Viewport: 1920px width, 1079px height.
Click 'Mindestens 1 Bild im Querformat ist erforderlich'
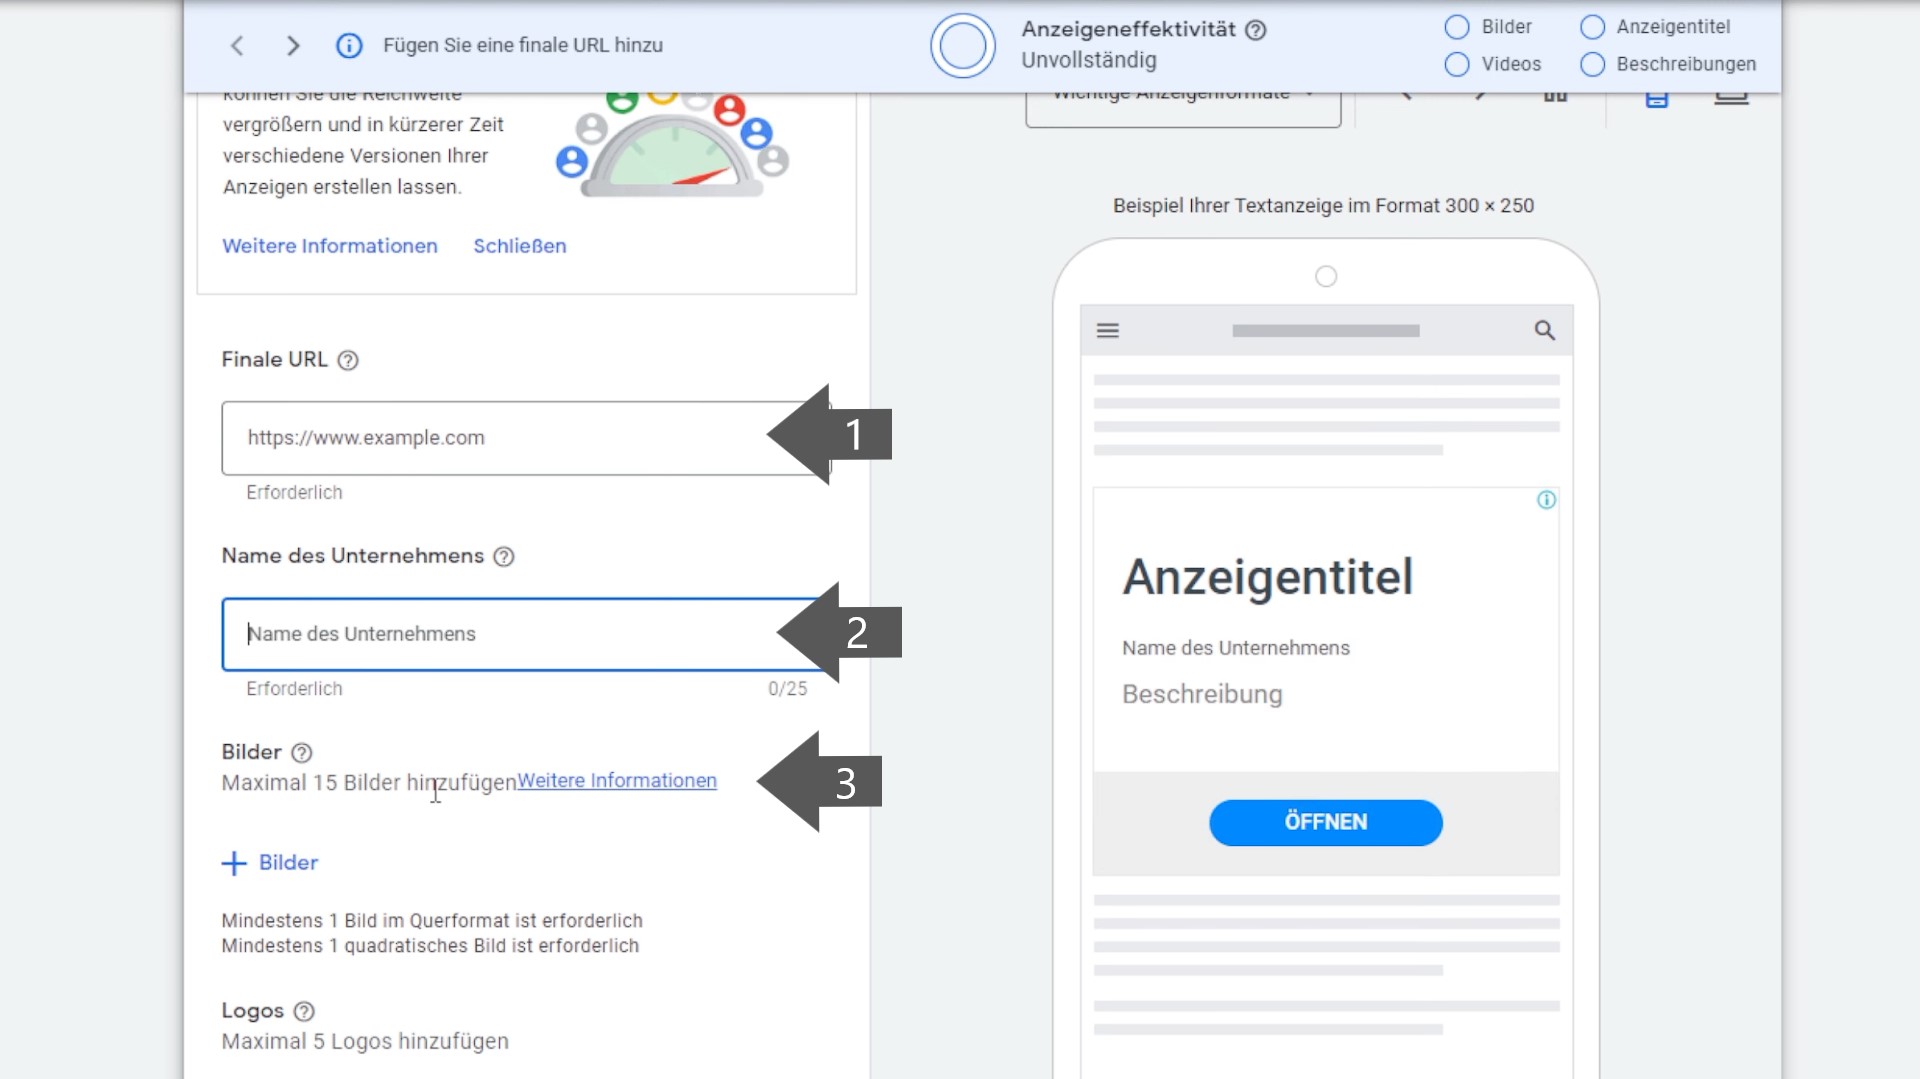432,921
